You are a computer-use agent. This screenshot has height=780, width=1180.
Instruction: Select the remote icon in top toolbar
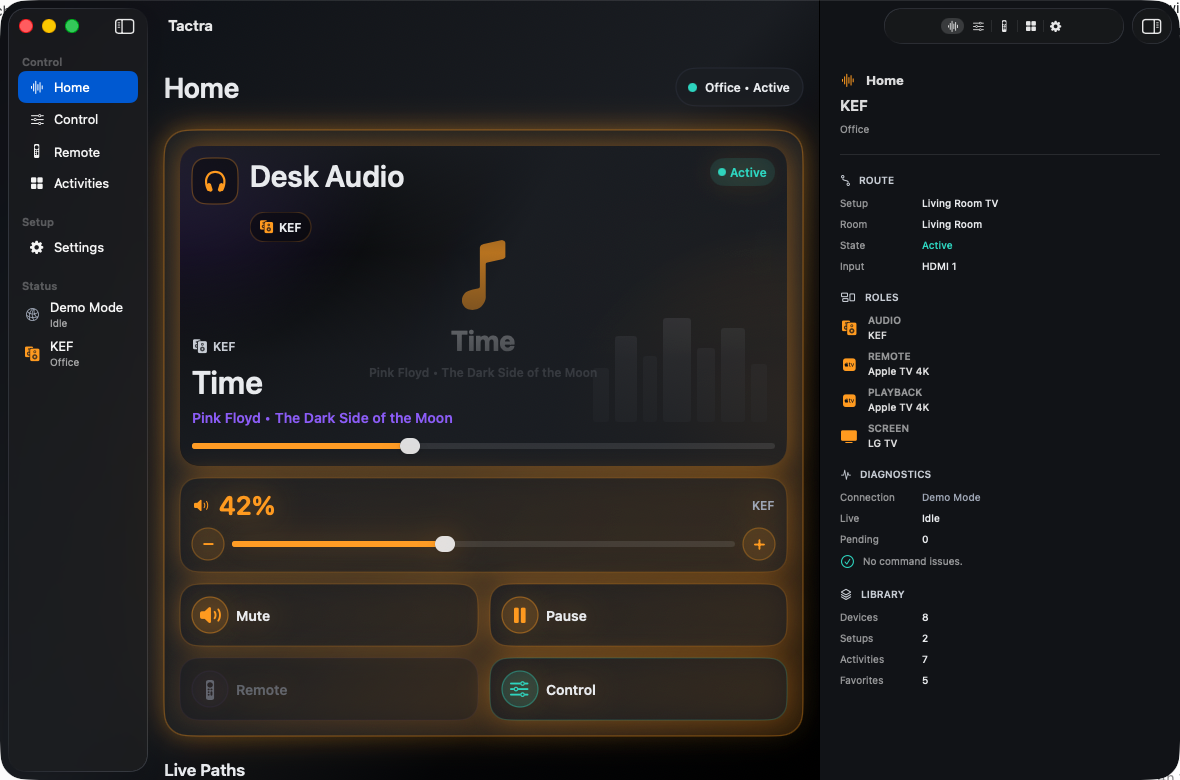[x=1004, y=26]
